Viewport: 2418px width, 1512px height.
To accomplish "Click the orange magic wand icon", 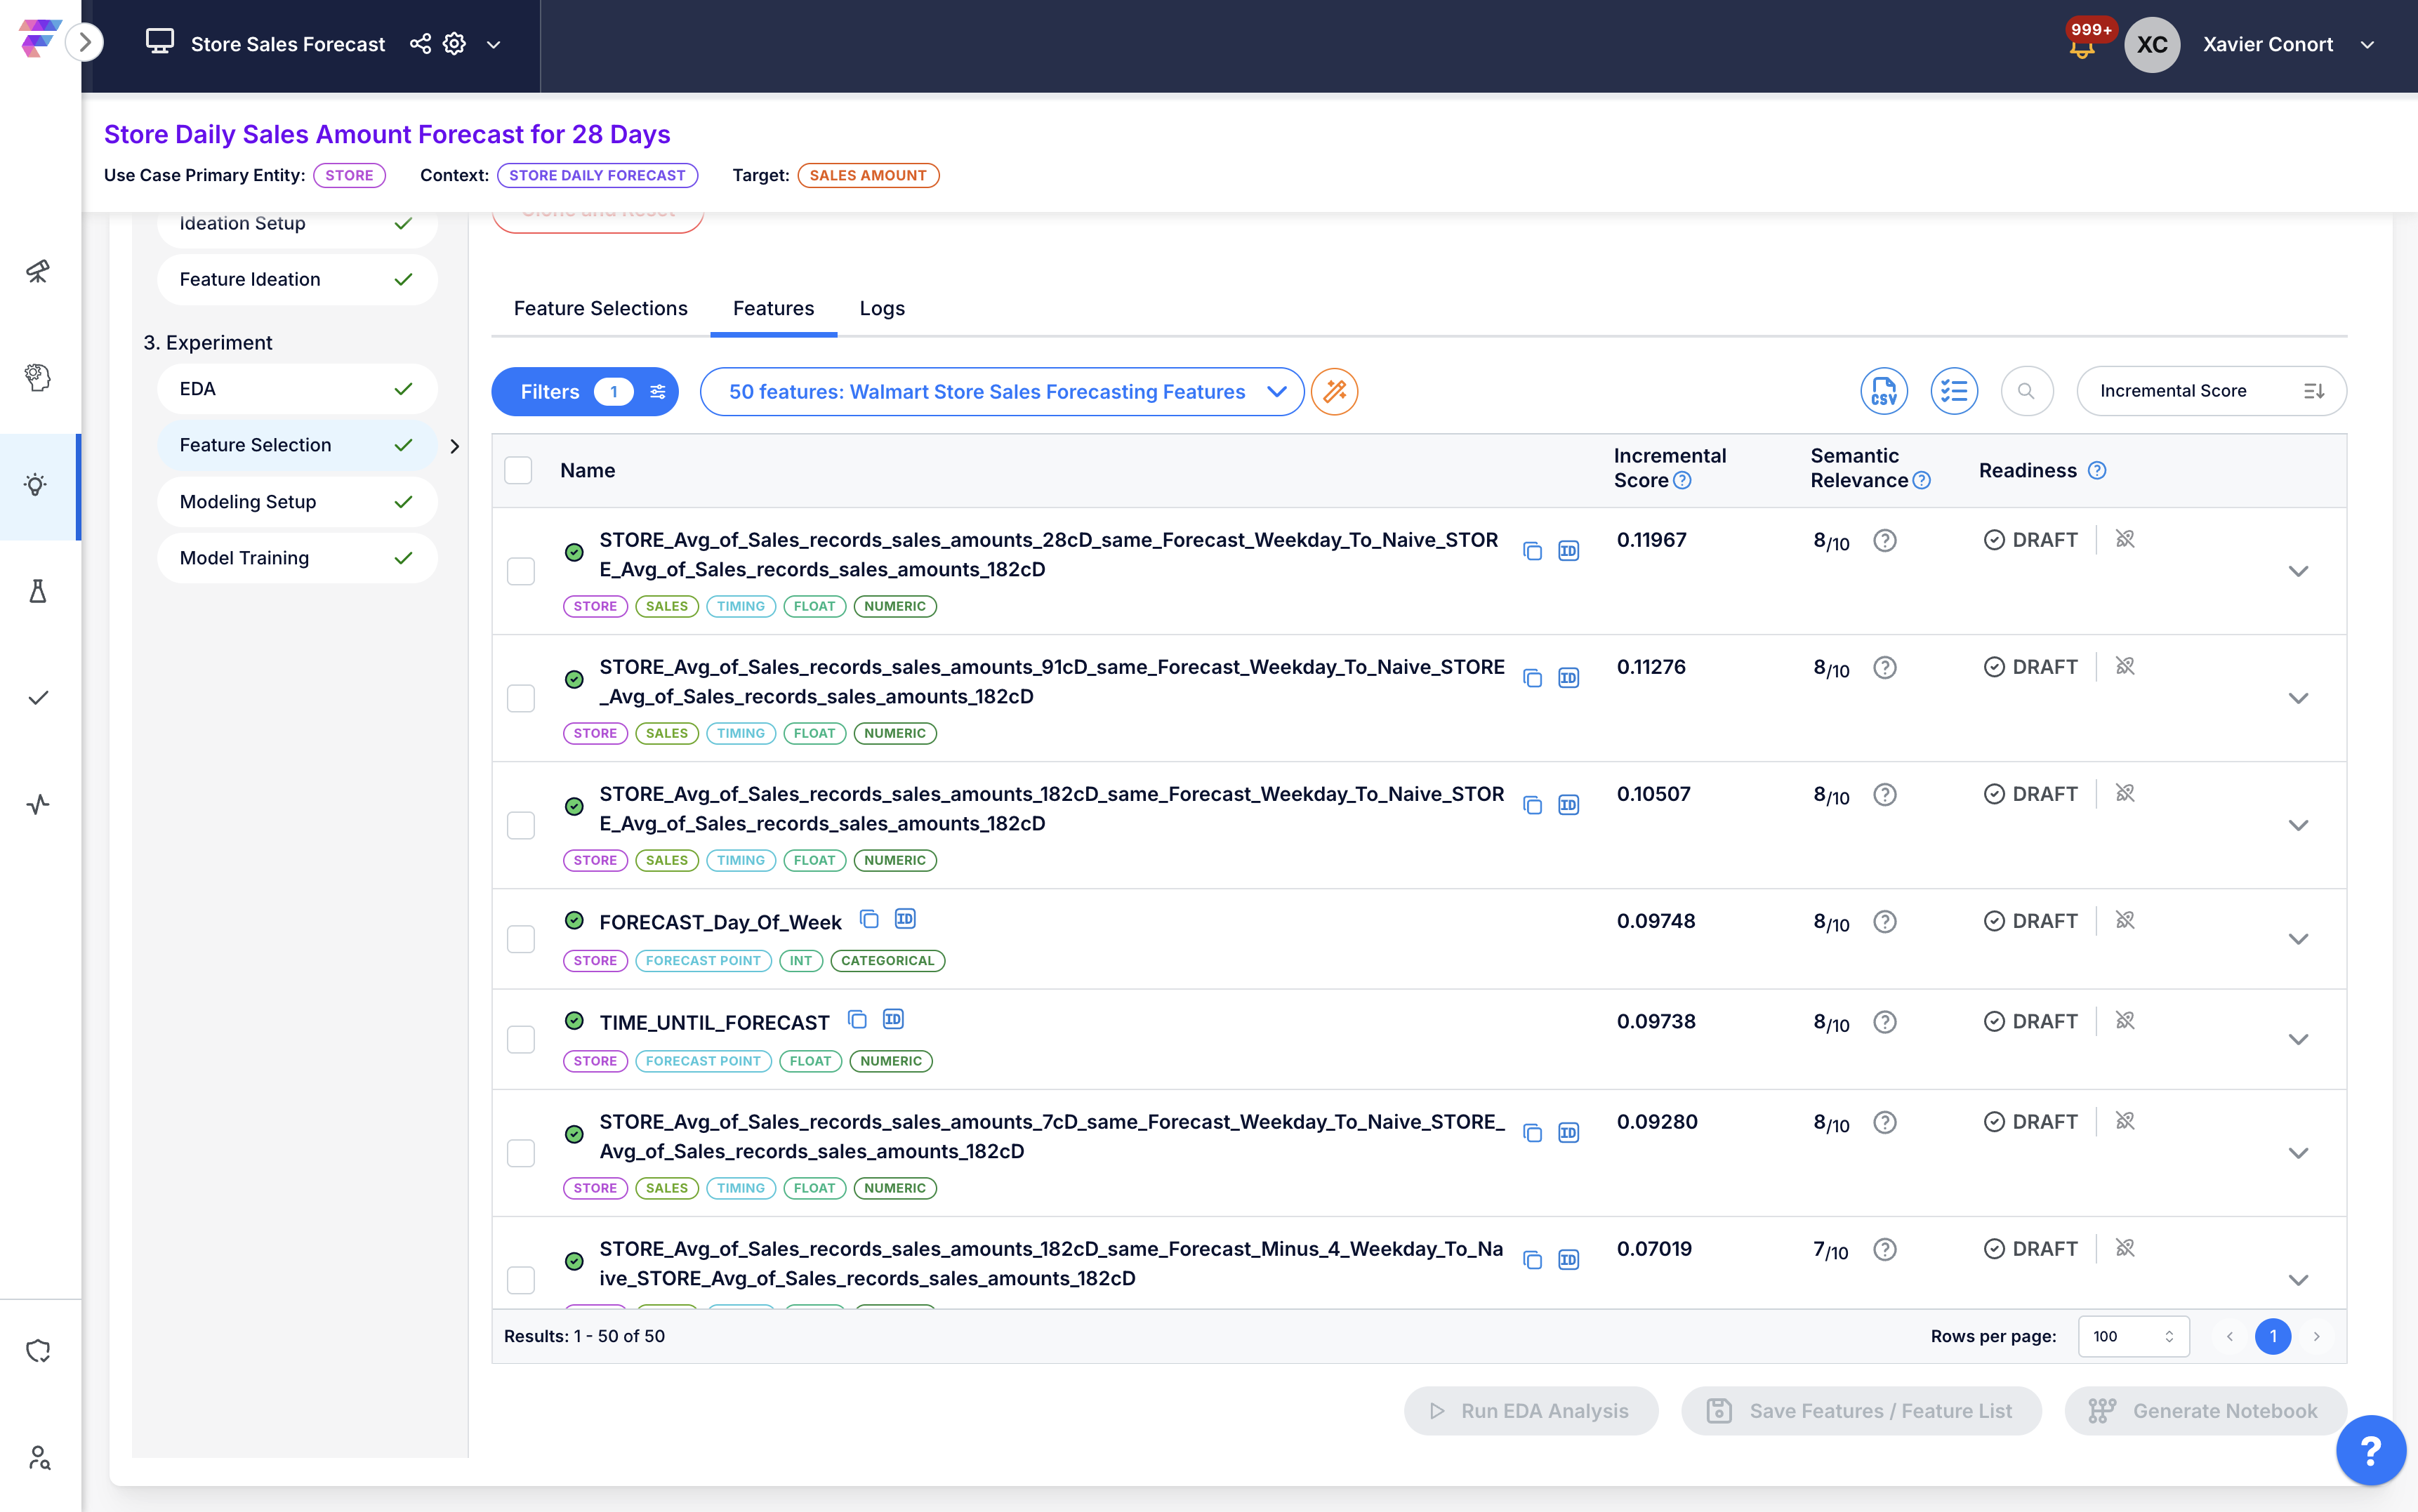I will coord(1335,391).
